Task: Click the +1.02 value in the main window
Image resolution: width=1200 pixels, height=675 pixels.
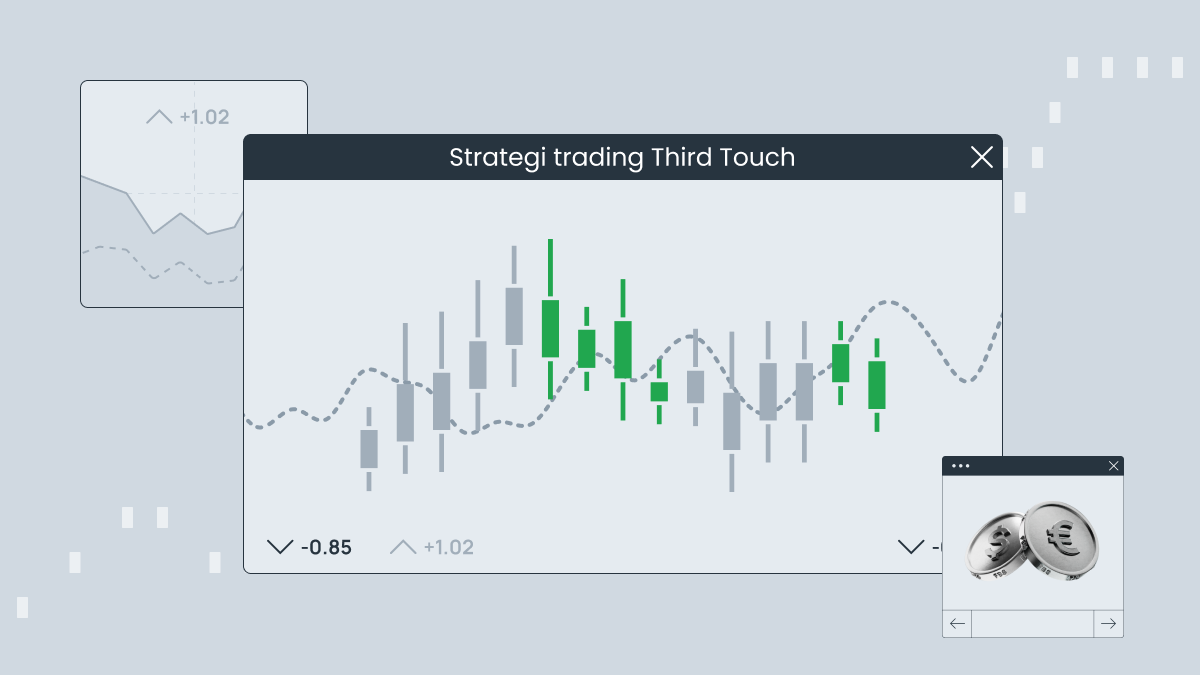Action: pos(448,548)
